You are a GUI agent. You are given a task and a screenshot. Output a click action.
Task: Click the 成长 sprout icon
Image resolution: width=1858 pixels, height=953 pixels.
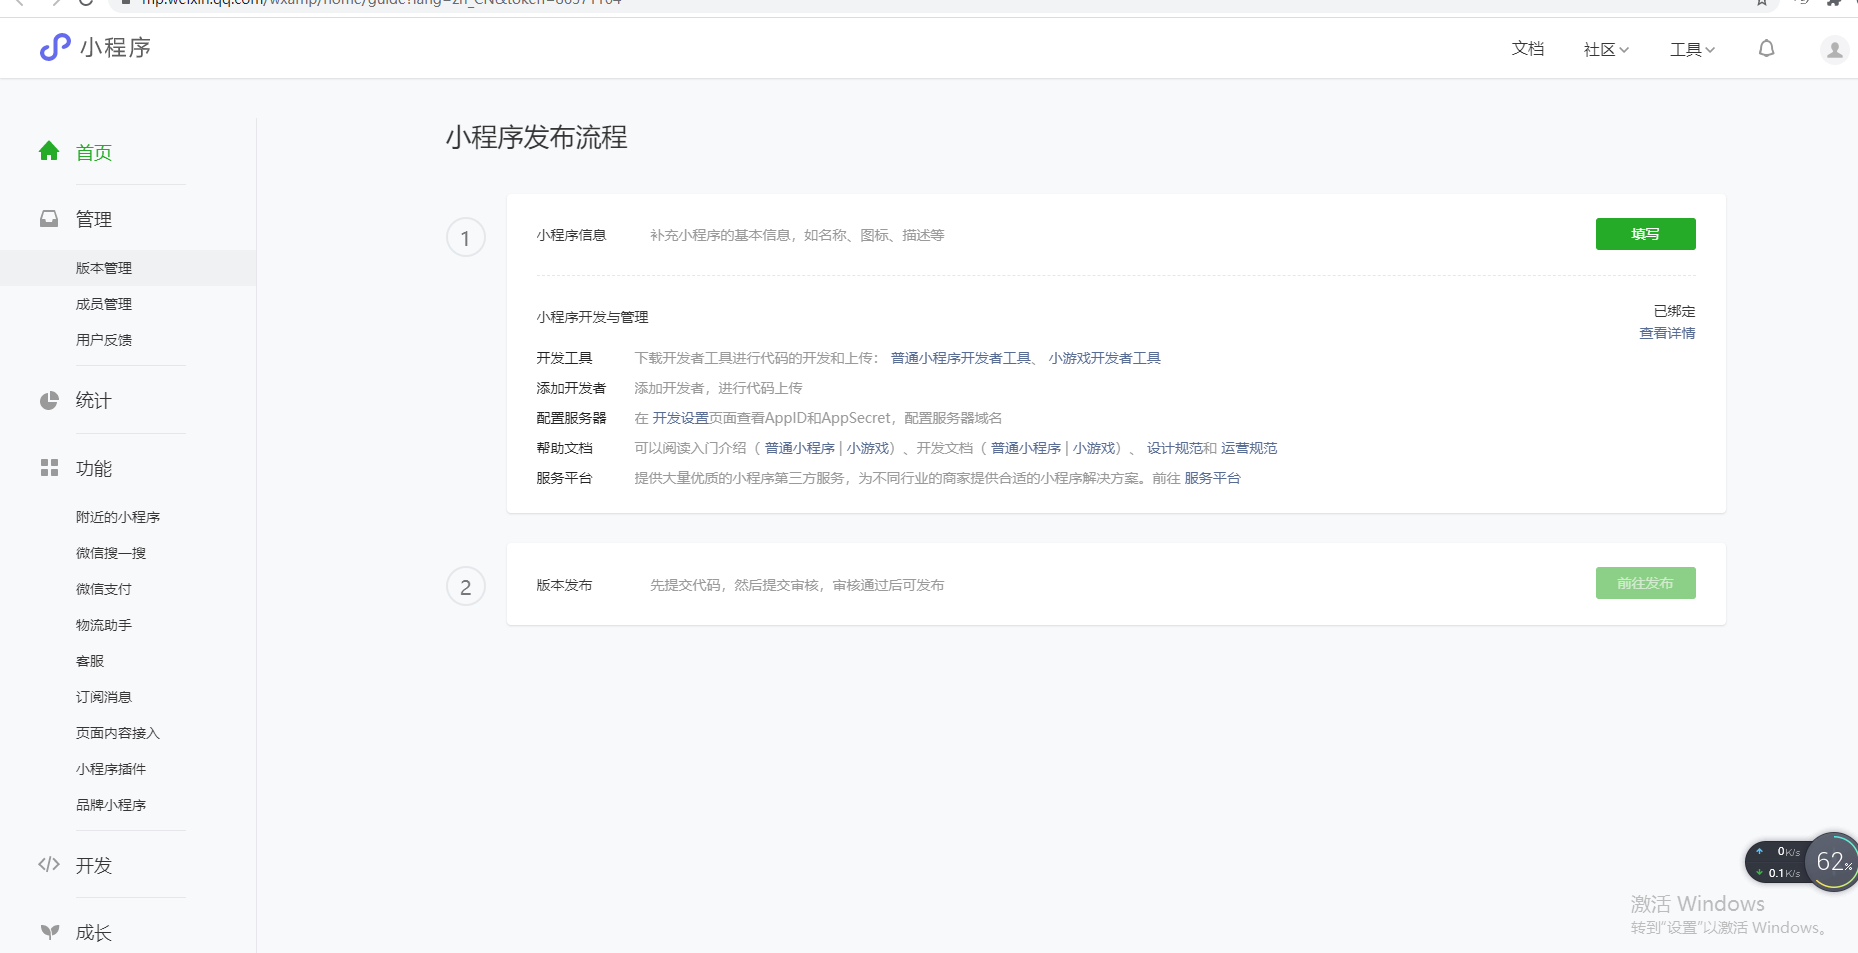click(49, 932)
